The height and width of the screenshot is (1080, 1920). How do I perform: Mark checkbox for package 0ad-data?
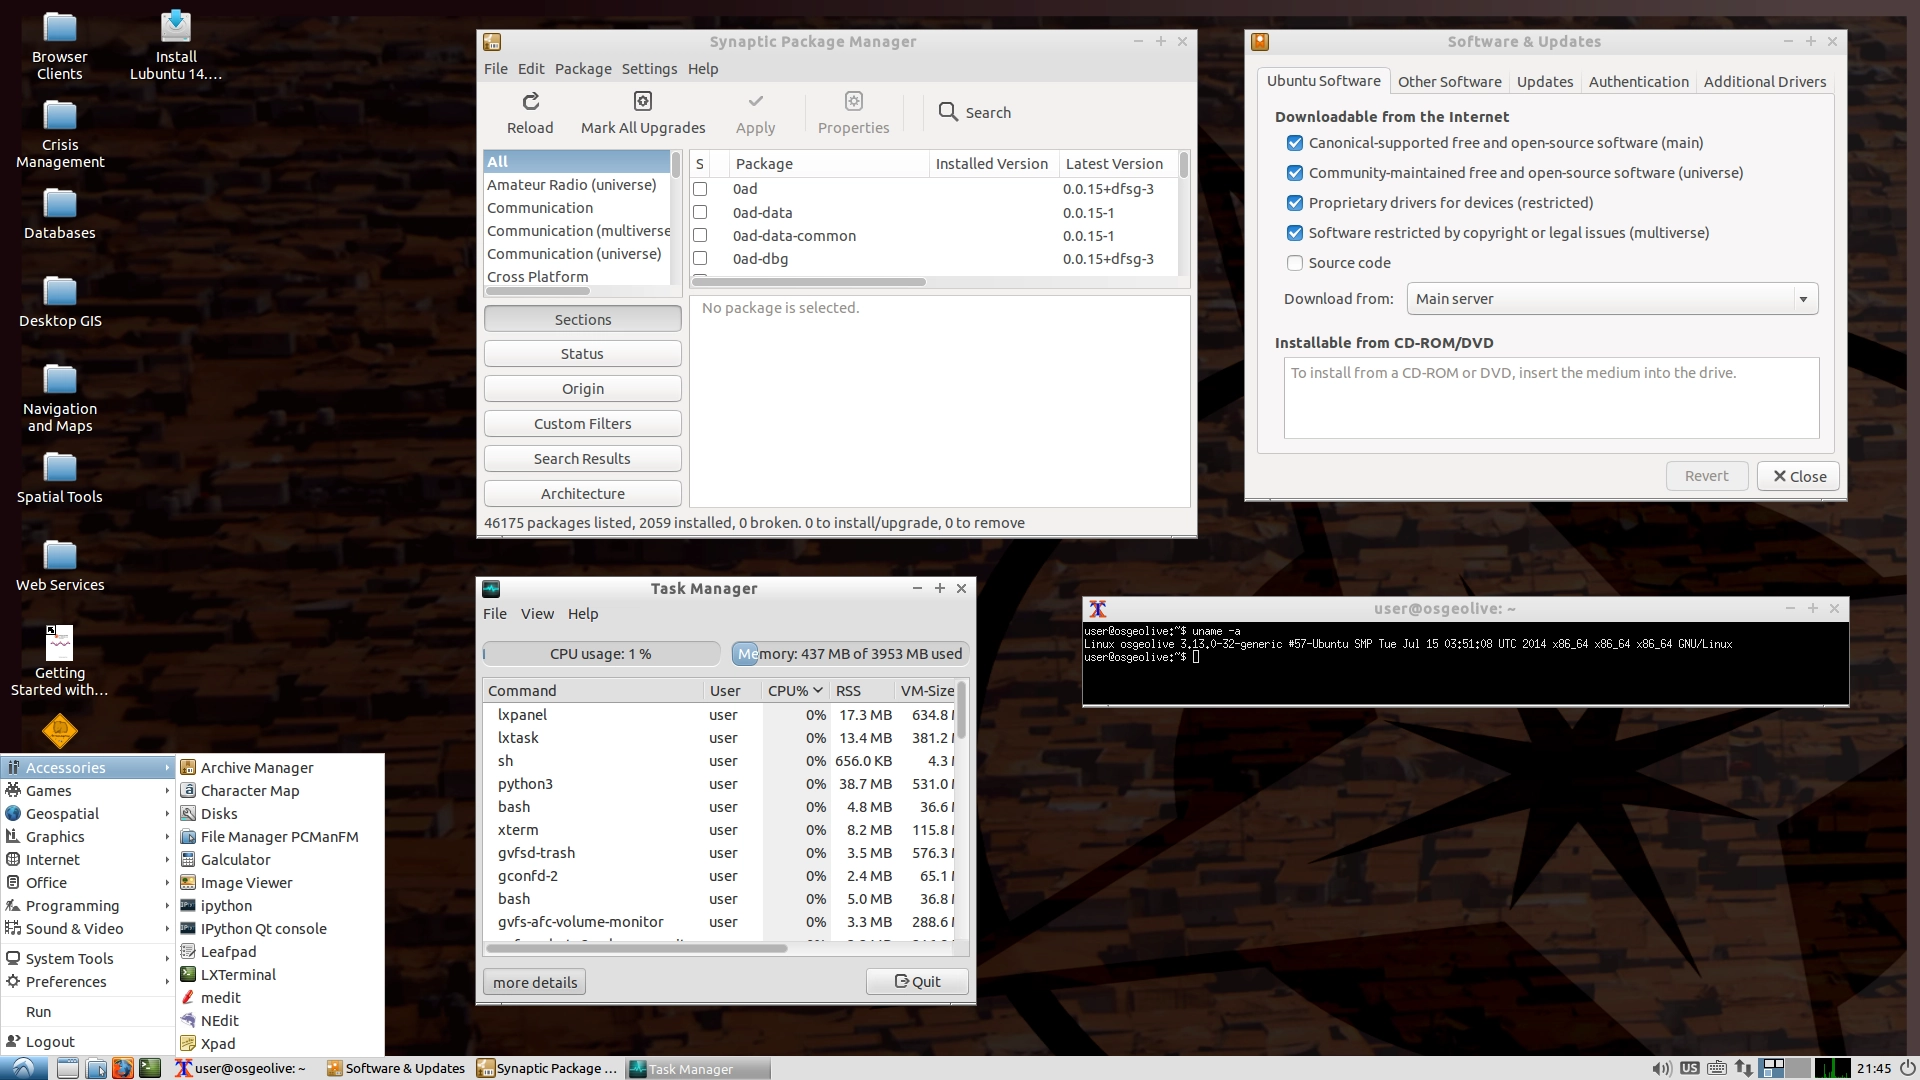tap(700, 212)
